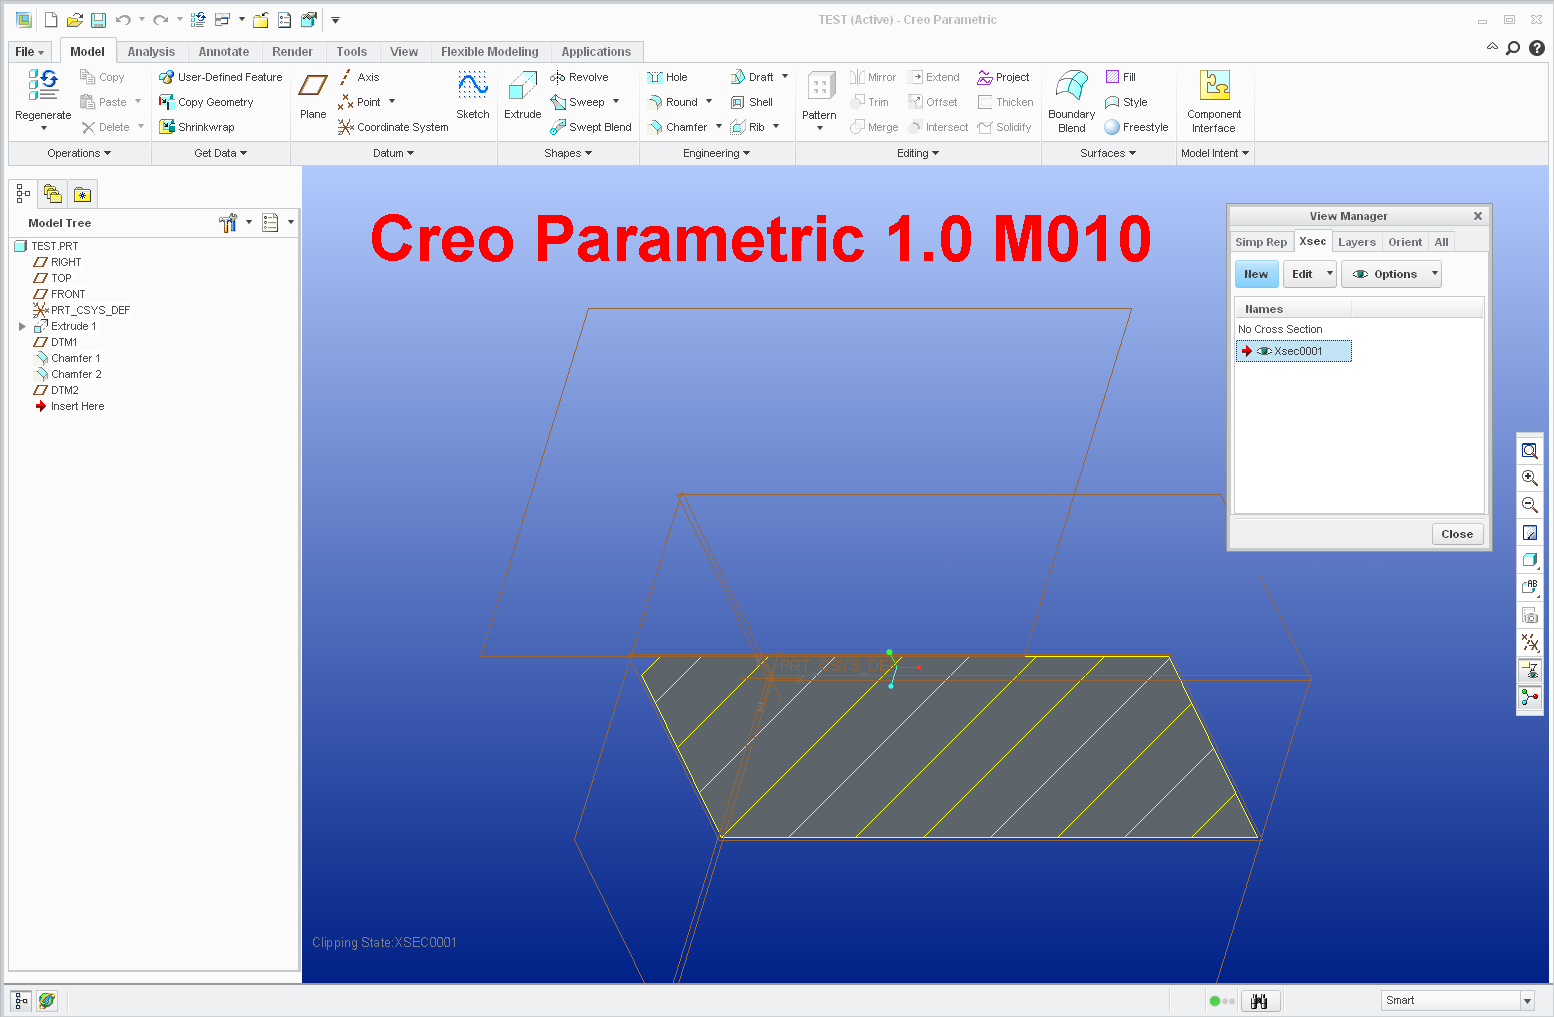Expand the Engineering group dropdown
Screen dimensions: 1554x1017
click(716, 153)
